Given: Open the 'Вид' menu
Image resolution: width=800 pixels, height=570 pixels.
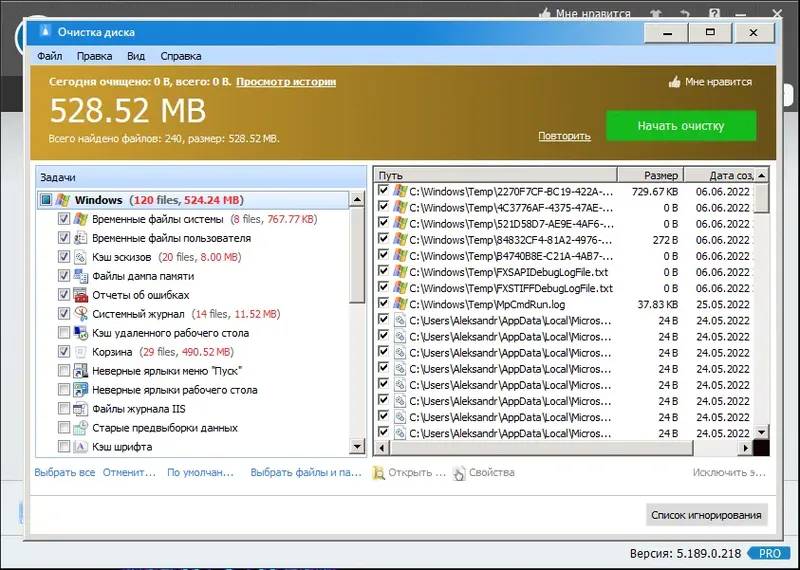Looking at the screenshot, I should (136, 56).
